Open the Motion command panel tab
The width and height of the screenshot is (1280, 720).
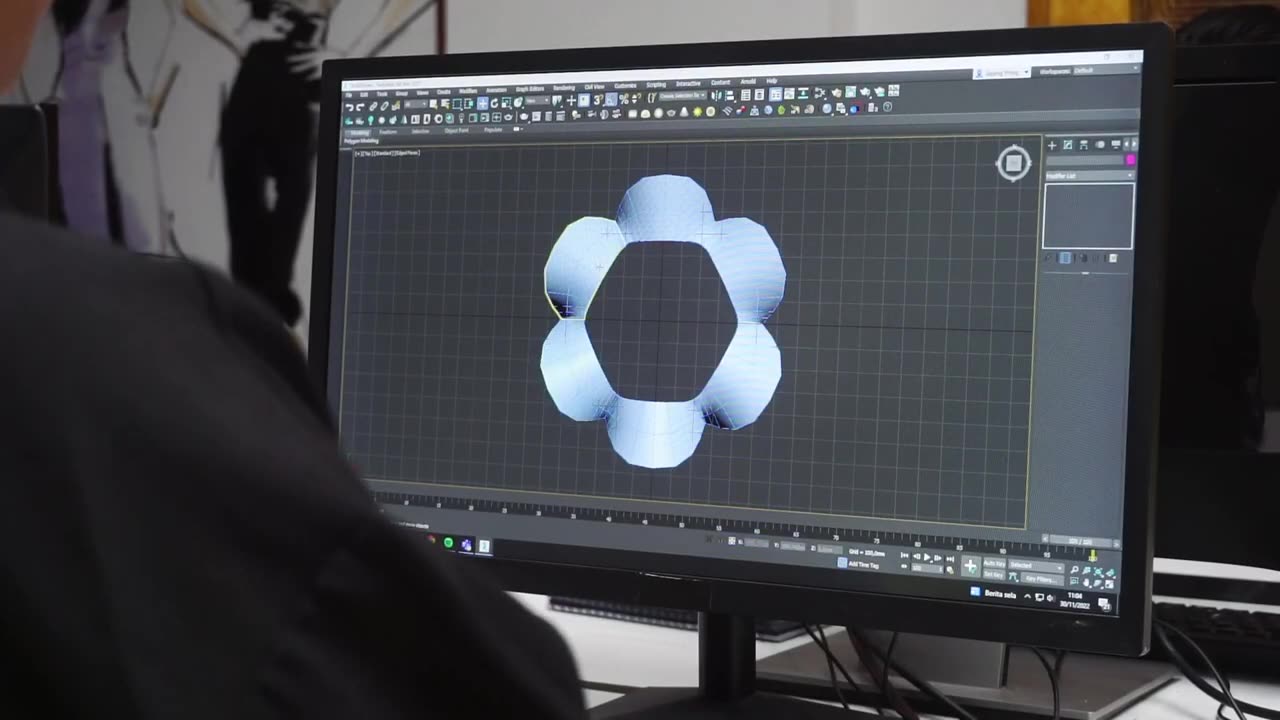click(x=1099, y=145)
